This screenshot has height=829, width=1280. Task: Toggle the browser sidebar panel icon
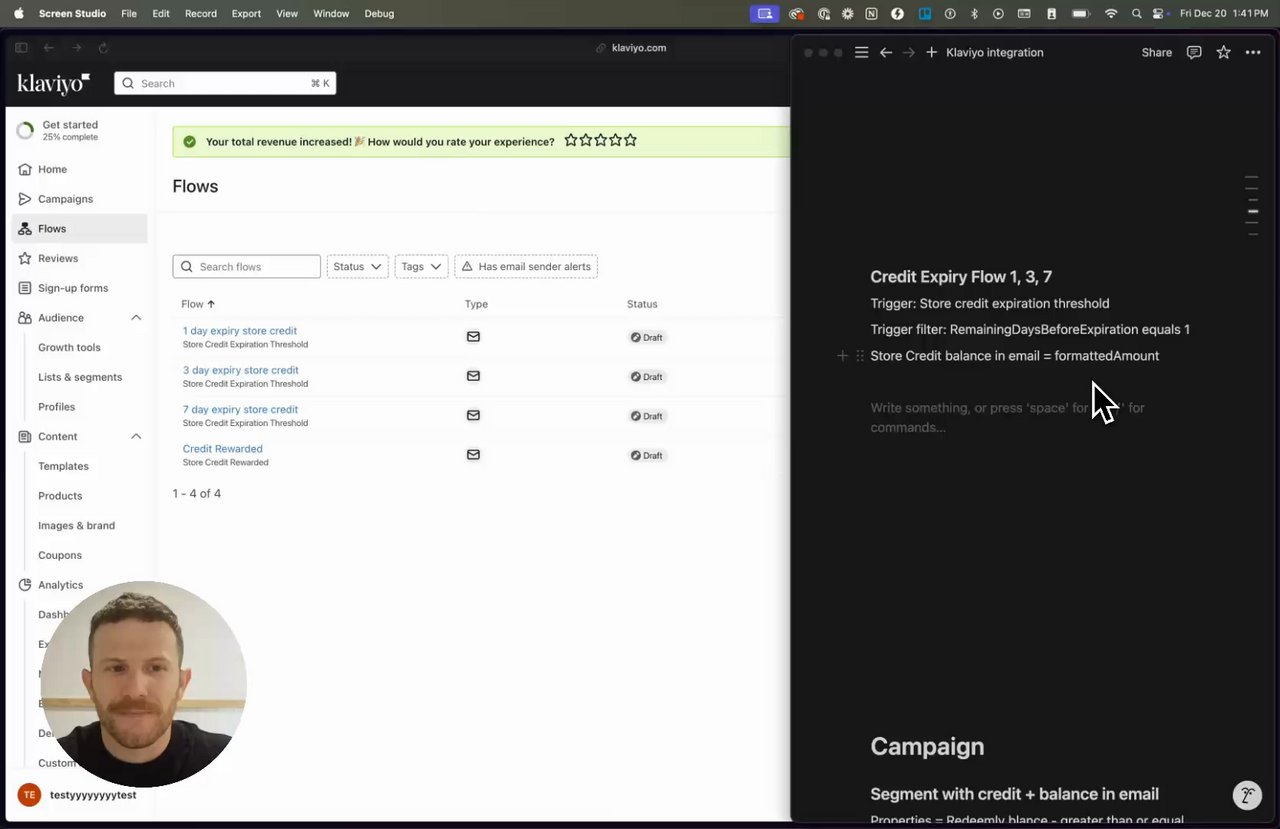pyautogui.click(x=21, y=48)
